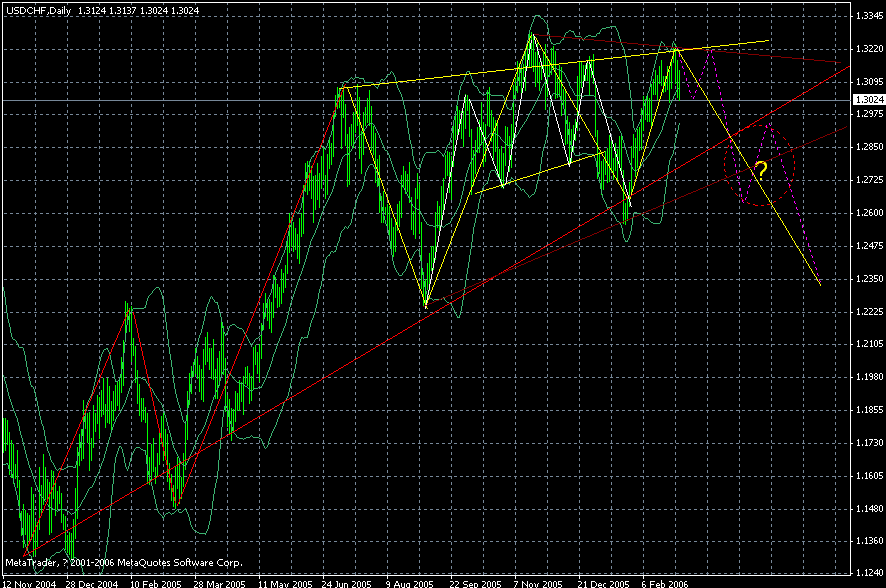Select the highlighted current price label 1.3024
The width and height of the screenshot is (886, 588).
868,99
